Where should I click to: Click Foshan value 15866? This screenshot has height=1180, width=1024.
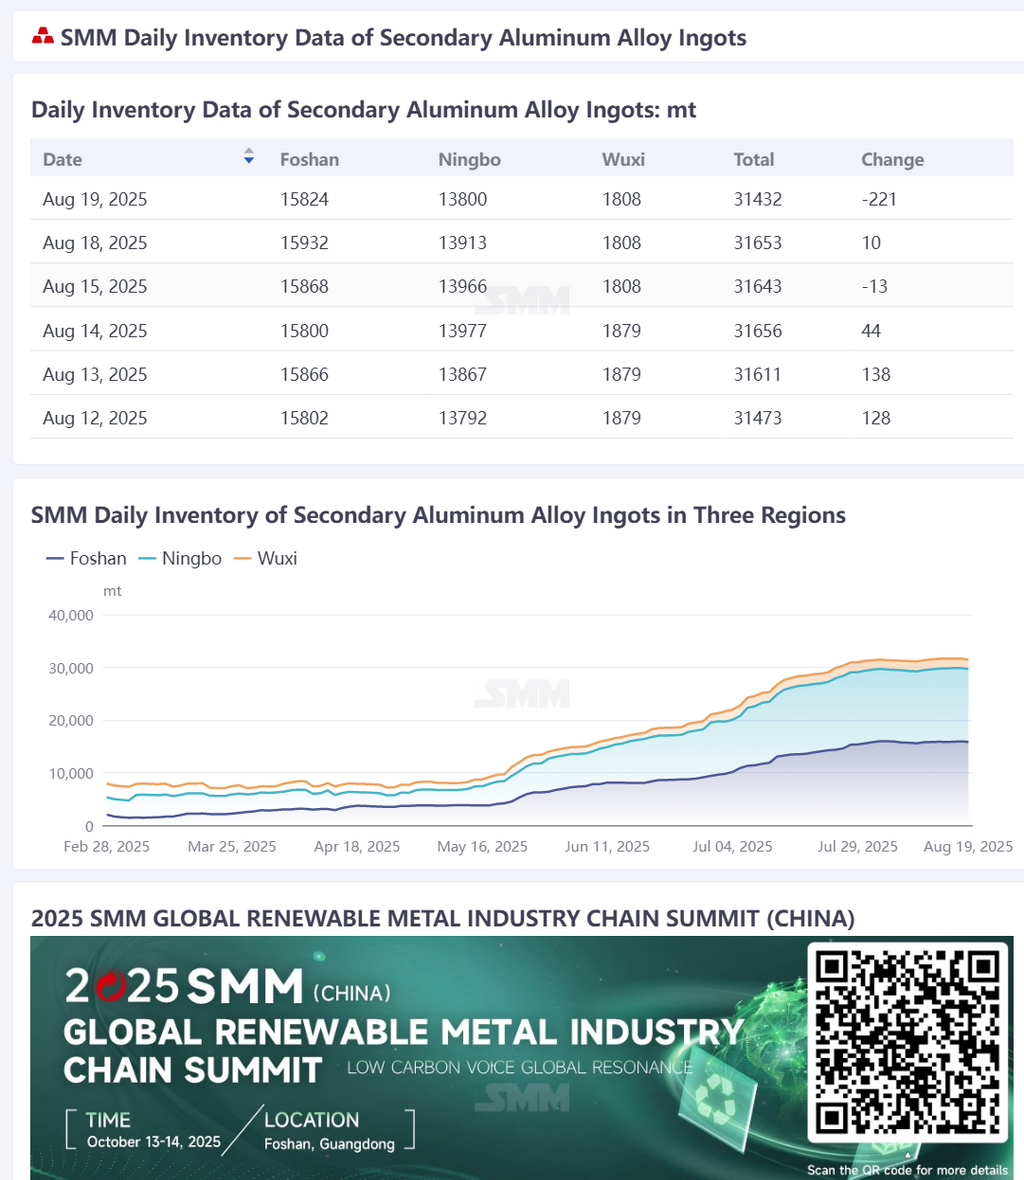[x=304, y=375]
